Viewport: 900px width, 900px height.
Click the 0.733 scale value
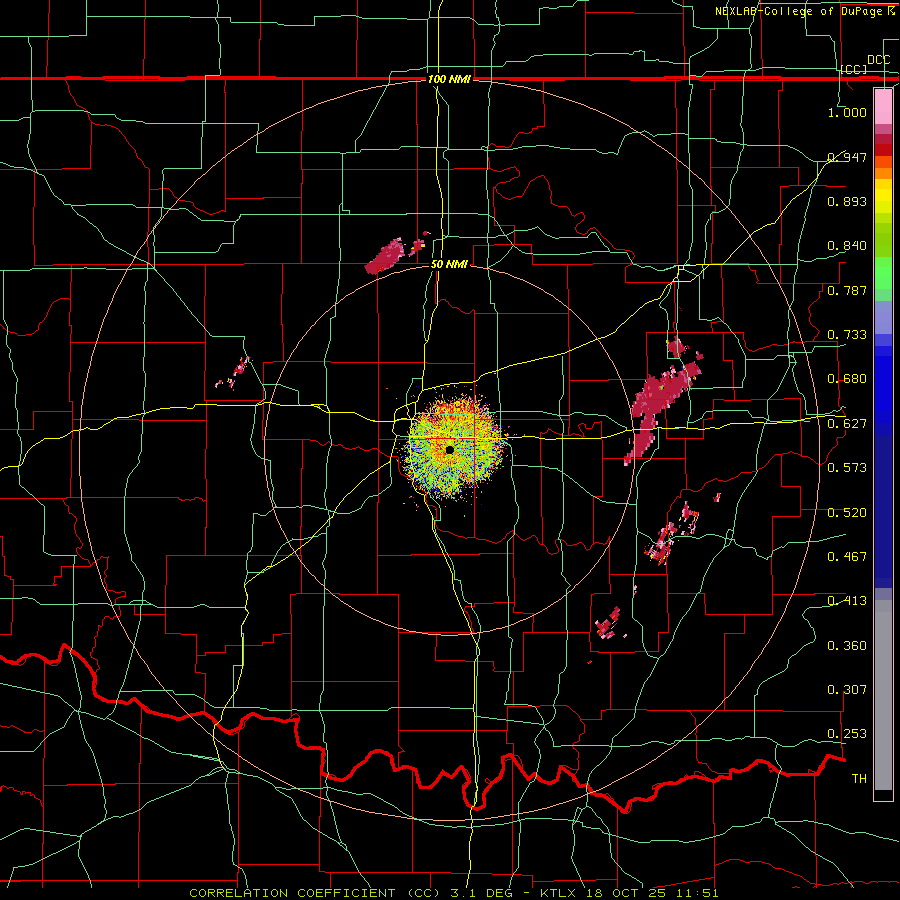tap(847, 334)
